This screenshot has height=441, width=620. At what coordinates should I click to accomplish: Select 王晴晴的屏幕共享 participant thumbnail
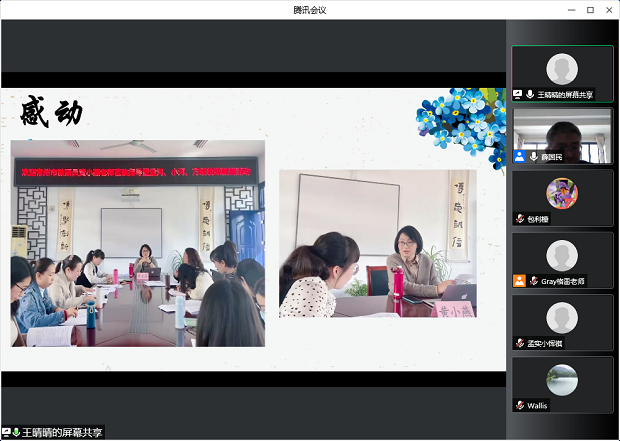[x=562, y=70]
